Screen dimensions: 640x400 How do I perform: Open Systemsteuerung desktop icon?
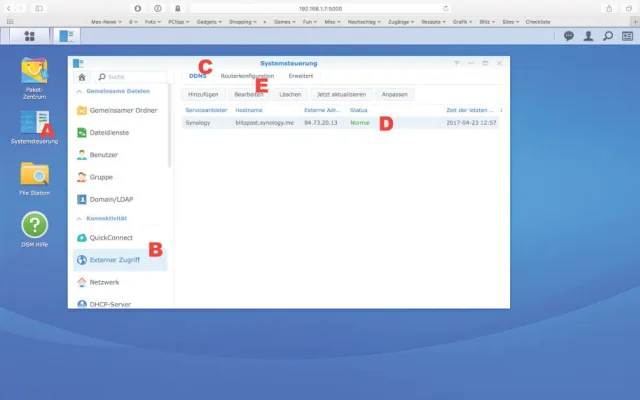coord(34,124)
